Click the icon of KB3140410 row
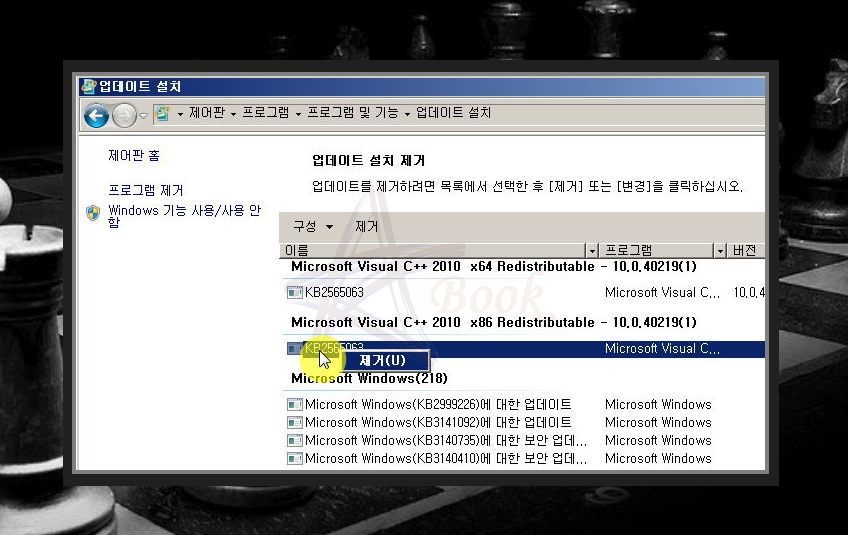Screen dimensions: 848x535 click(295, 459)
